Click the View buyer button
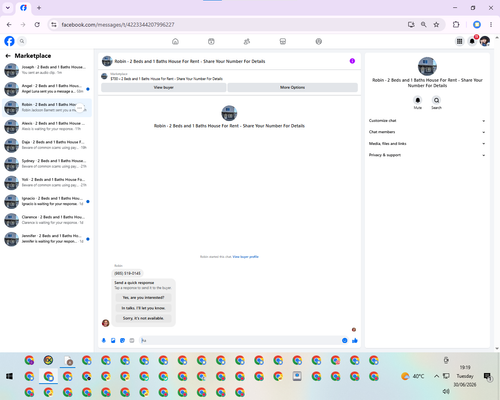The width and height of the screenshot is (500, 400). [163, 87]
